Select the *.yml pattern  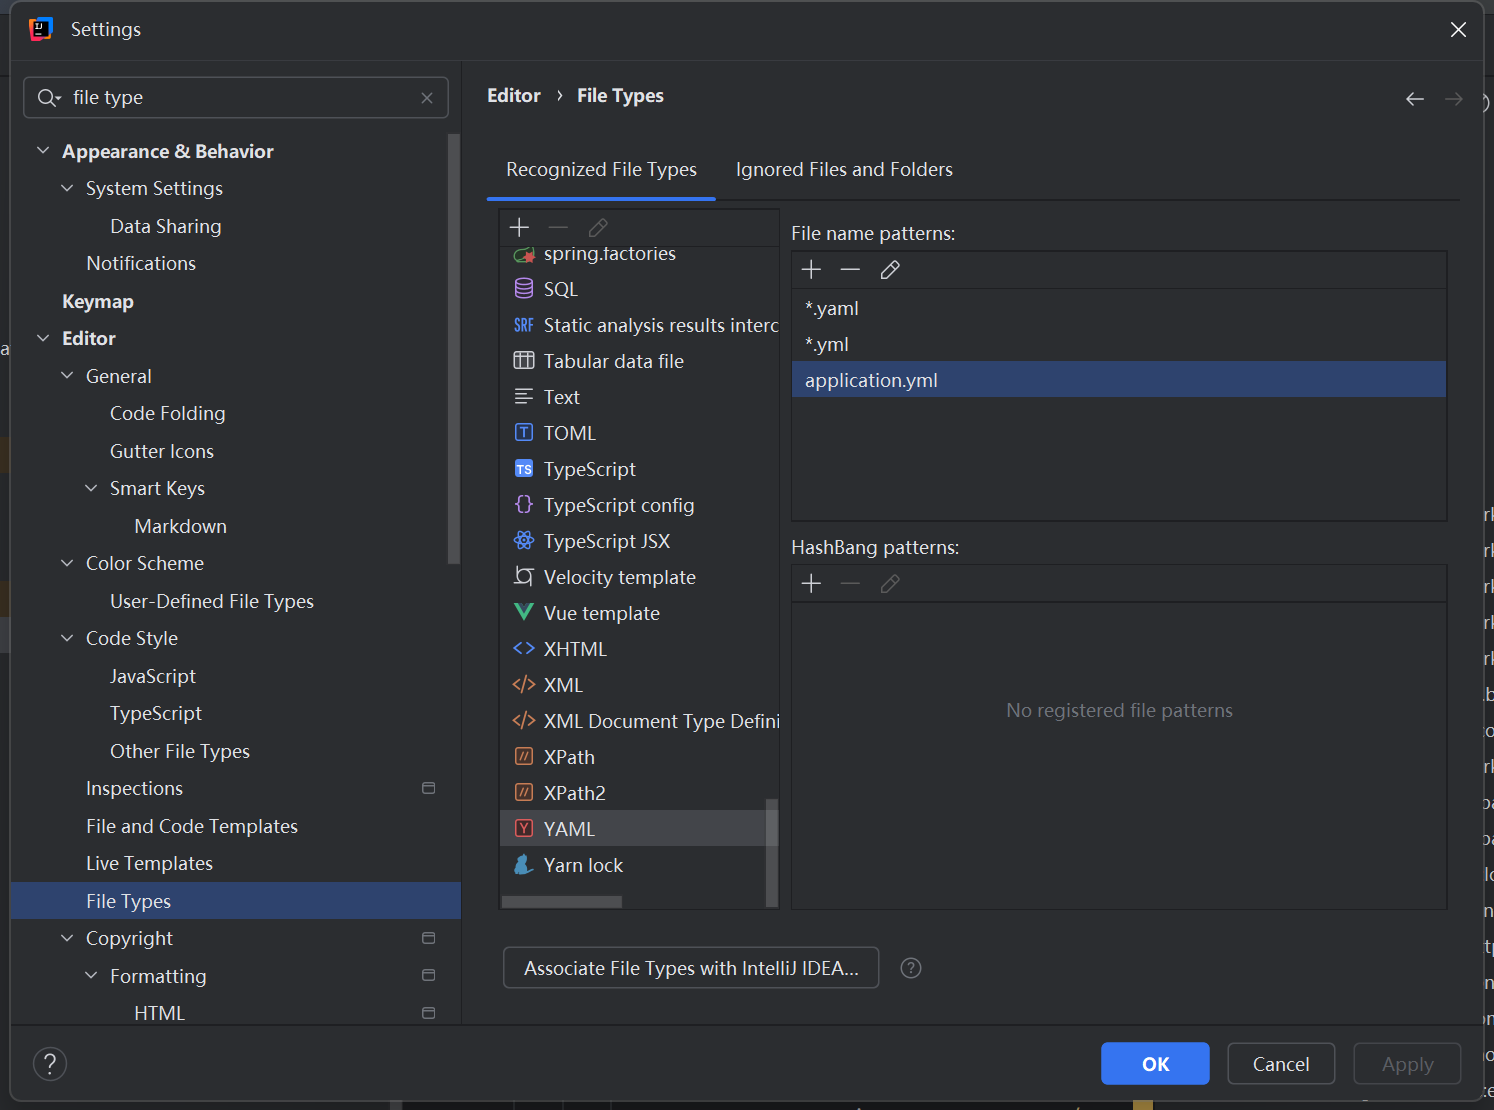[x=1118, y=344]
